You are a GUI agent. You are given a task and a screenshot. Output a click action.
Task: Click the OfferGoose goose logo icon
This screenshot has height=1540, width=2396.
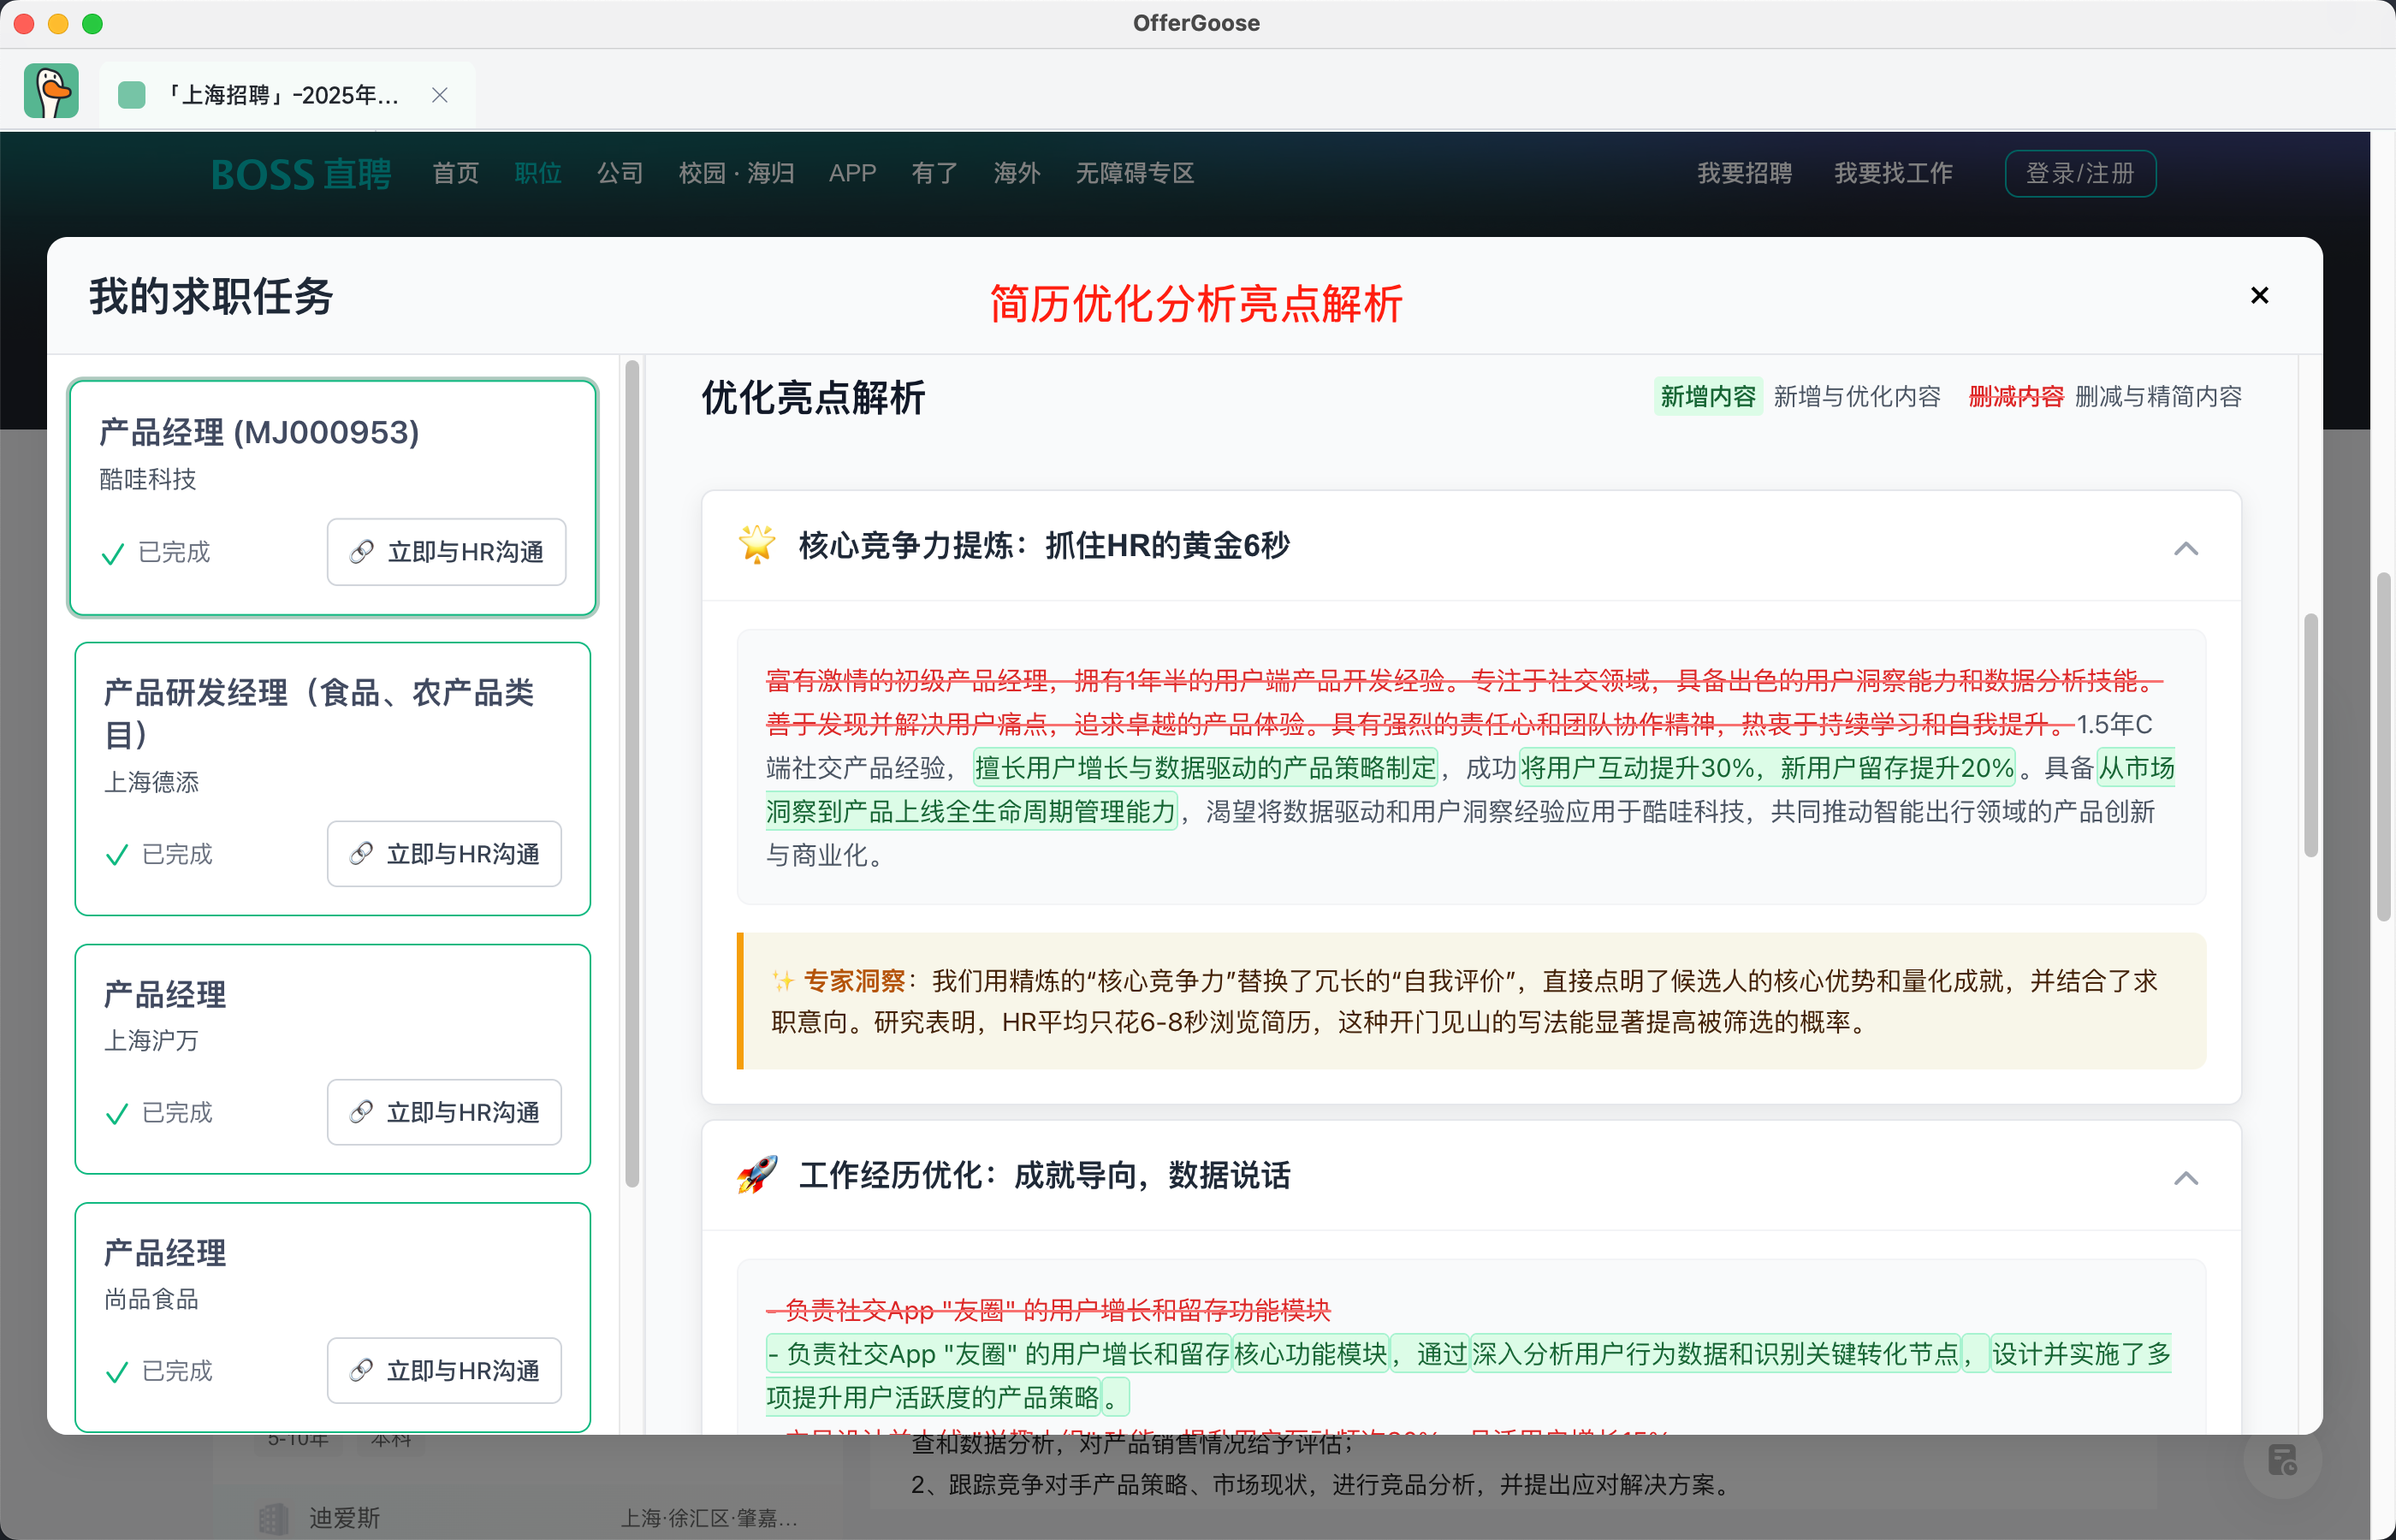tap(51, 92)
